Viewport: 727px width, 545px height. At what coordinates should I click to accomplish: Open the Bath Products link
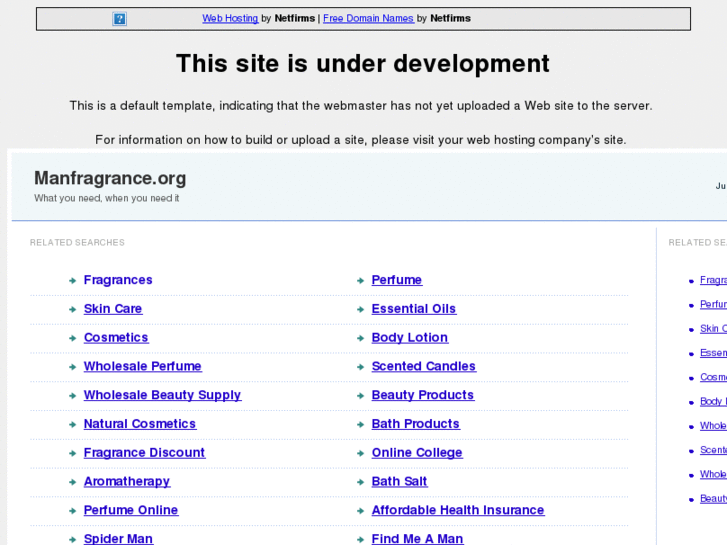tap(415, 424)
